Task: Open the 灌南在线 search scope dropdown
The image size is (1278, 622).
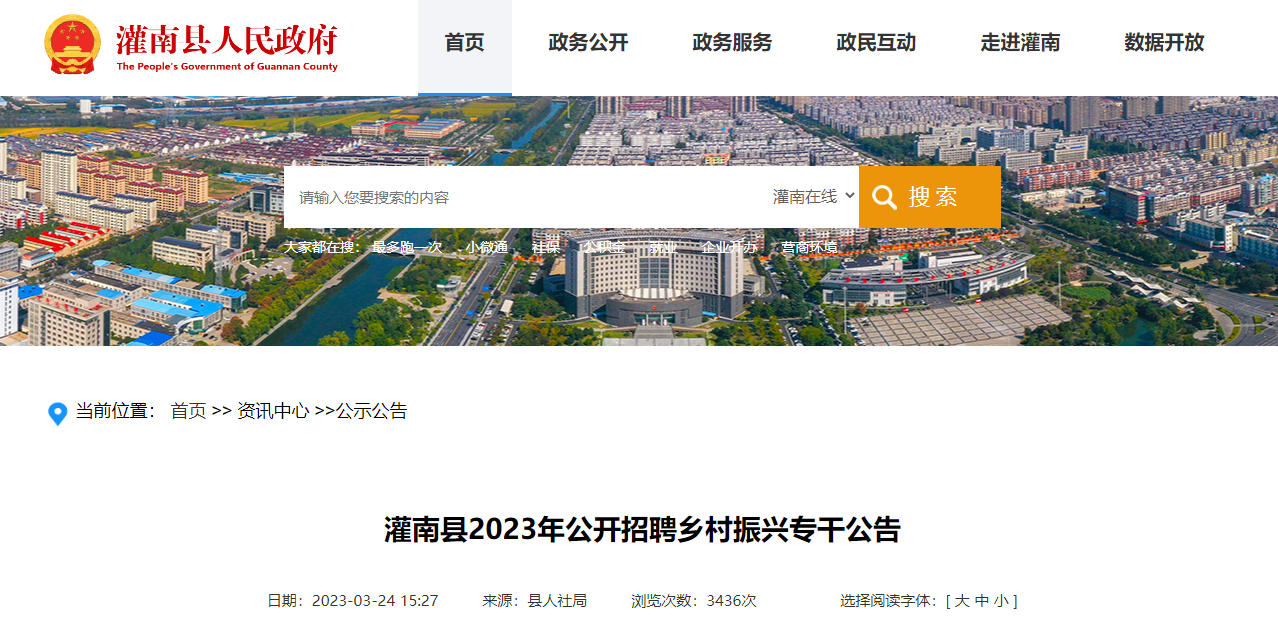Action: click(x=814, y=197)
